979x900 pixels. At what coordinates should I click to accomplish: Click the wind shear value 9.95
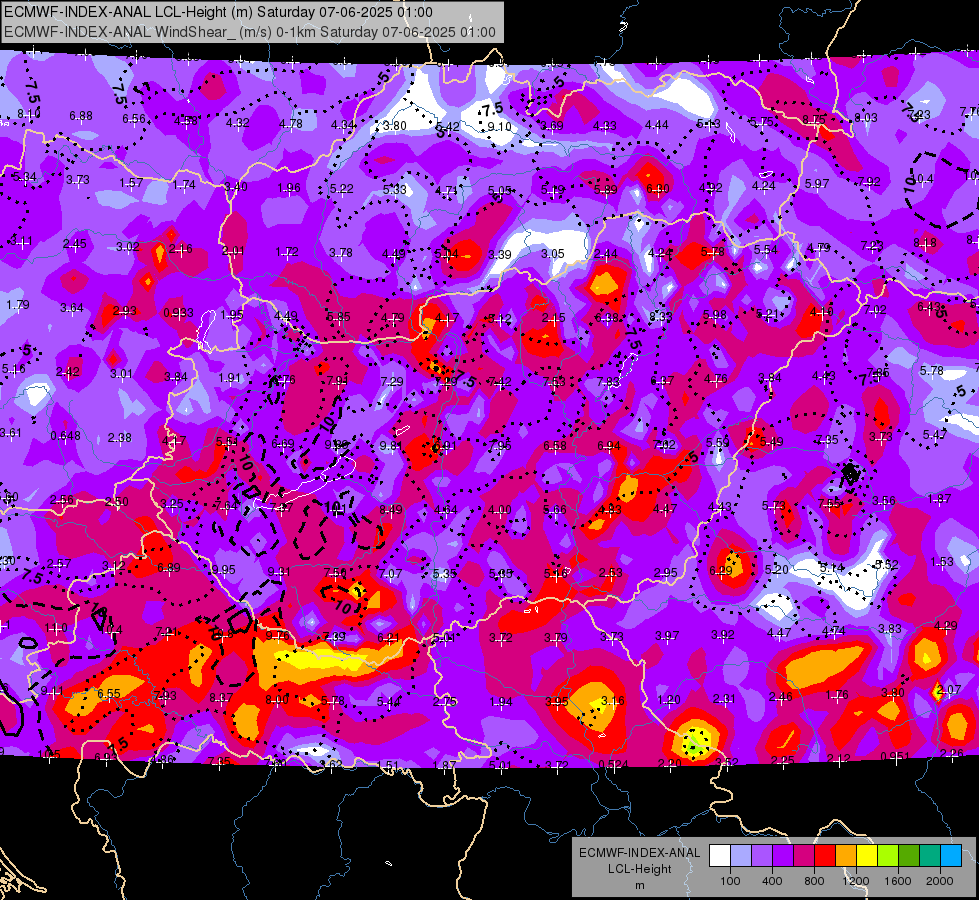[x=224, y=570]
